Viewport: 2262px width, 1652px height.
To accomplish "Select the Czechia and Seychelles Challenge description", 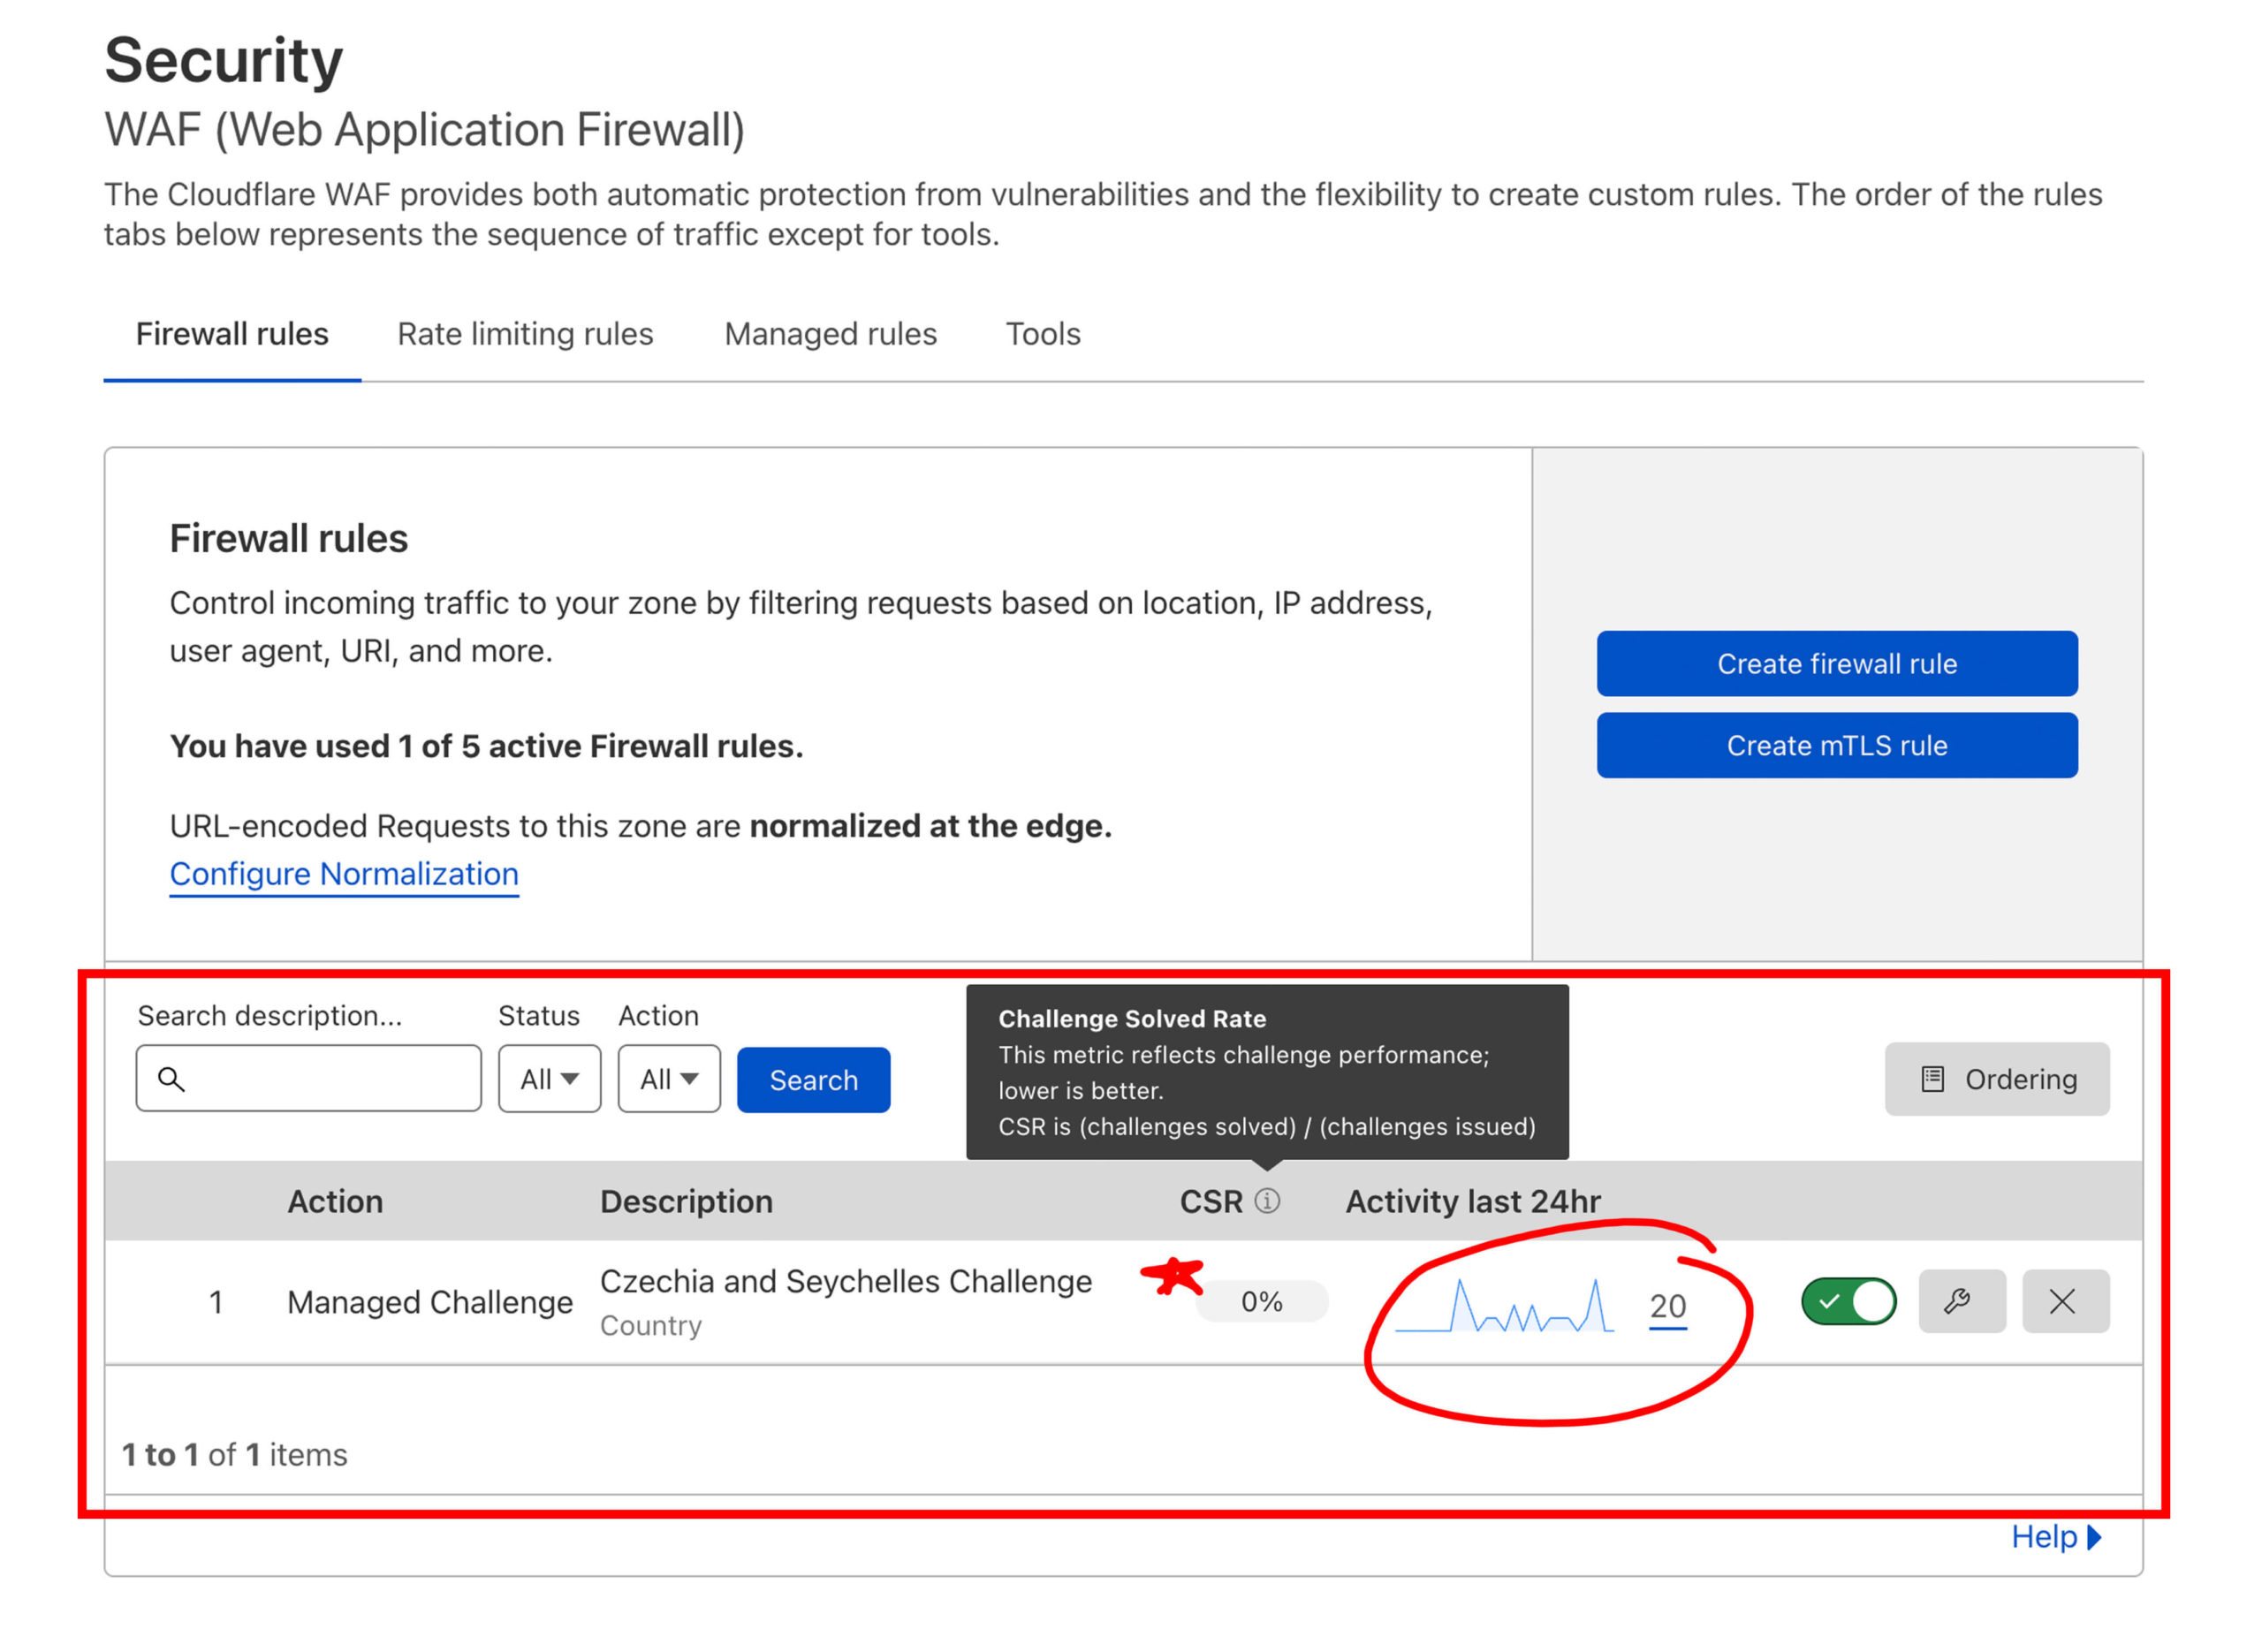I will [x=846, y=1281].
